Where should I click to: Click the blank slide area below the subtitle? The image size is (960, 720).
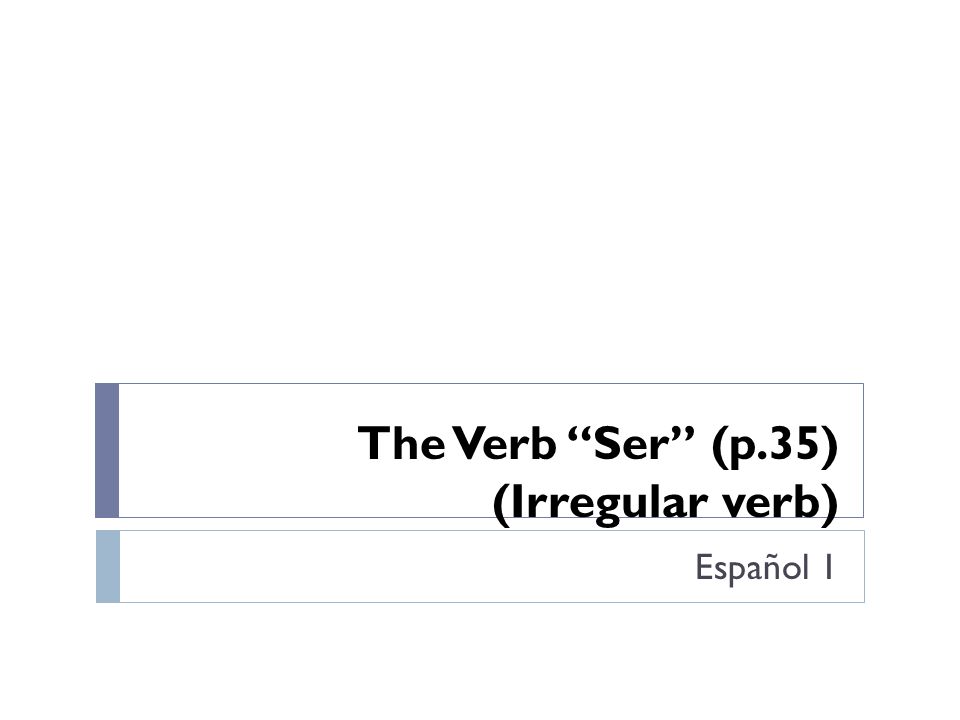[480, 661]
